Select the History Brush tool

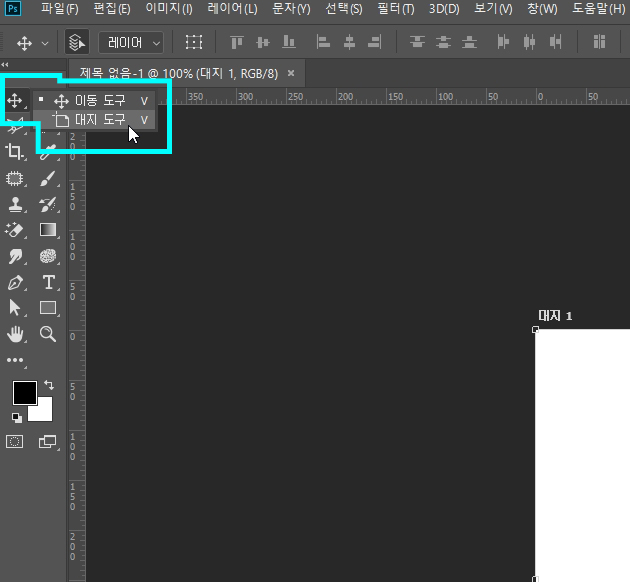48,204
